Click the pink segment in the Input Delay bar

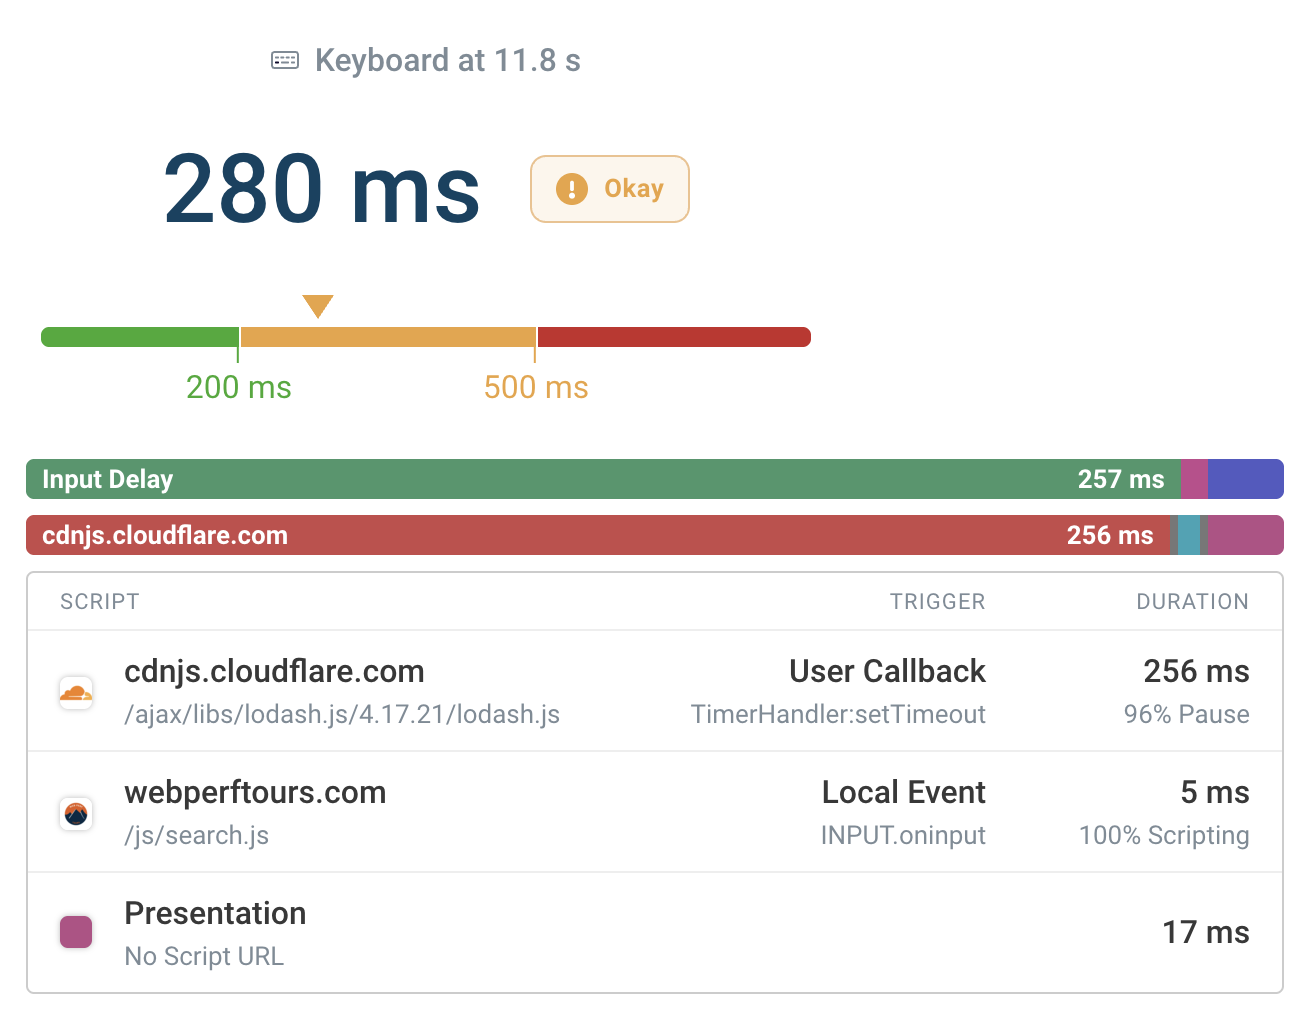coord(1195,479)
